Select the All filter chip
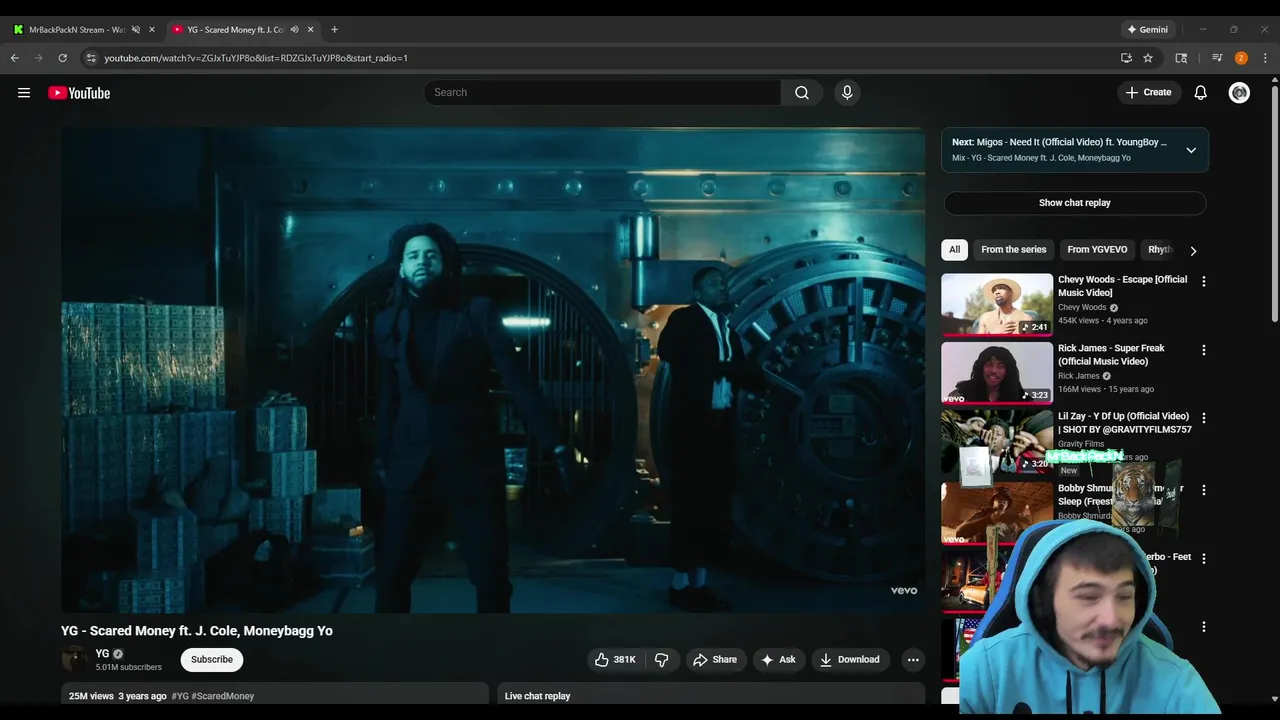The width and height of the screenshot is (1280, 720). (x=955, y=250)
